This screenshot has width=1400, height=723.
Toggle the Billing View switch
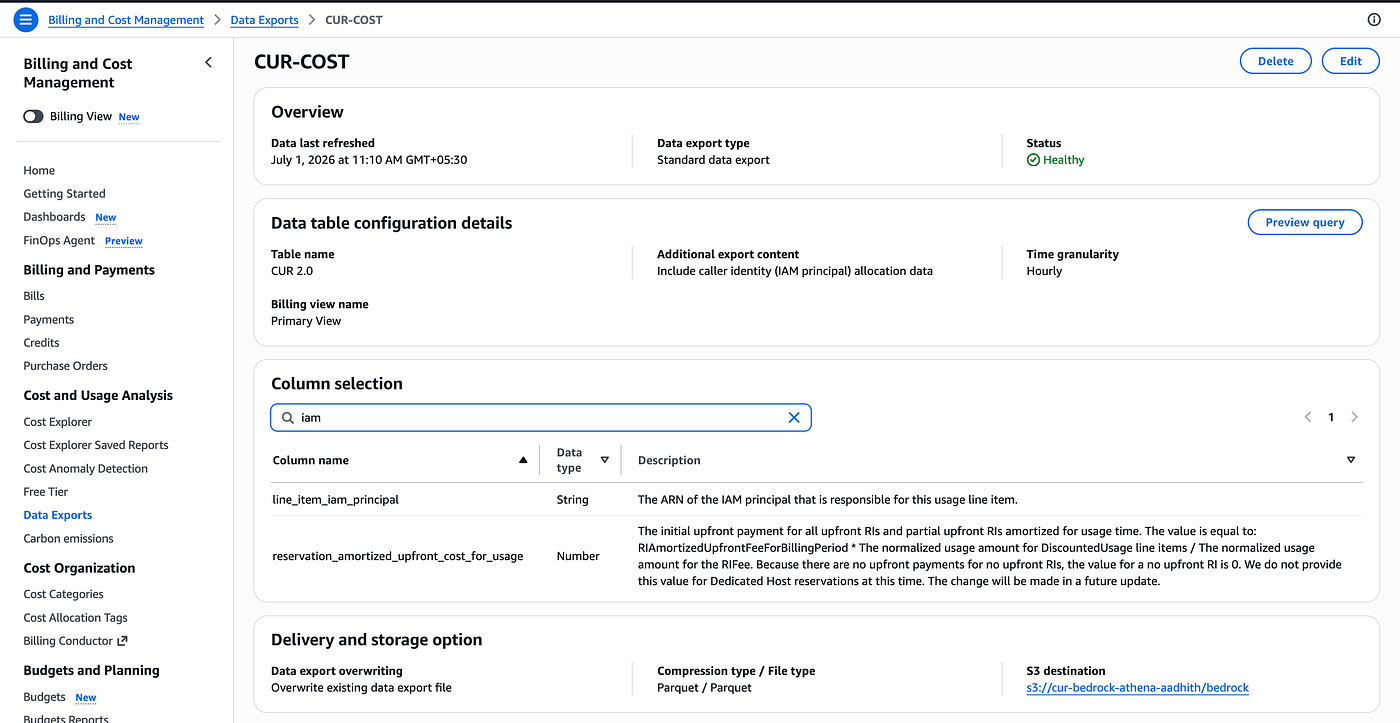coord(33,116)
